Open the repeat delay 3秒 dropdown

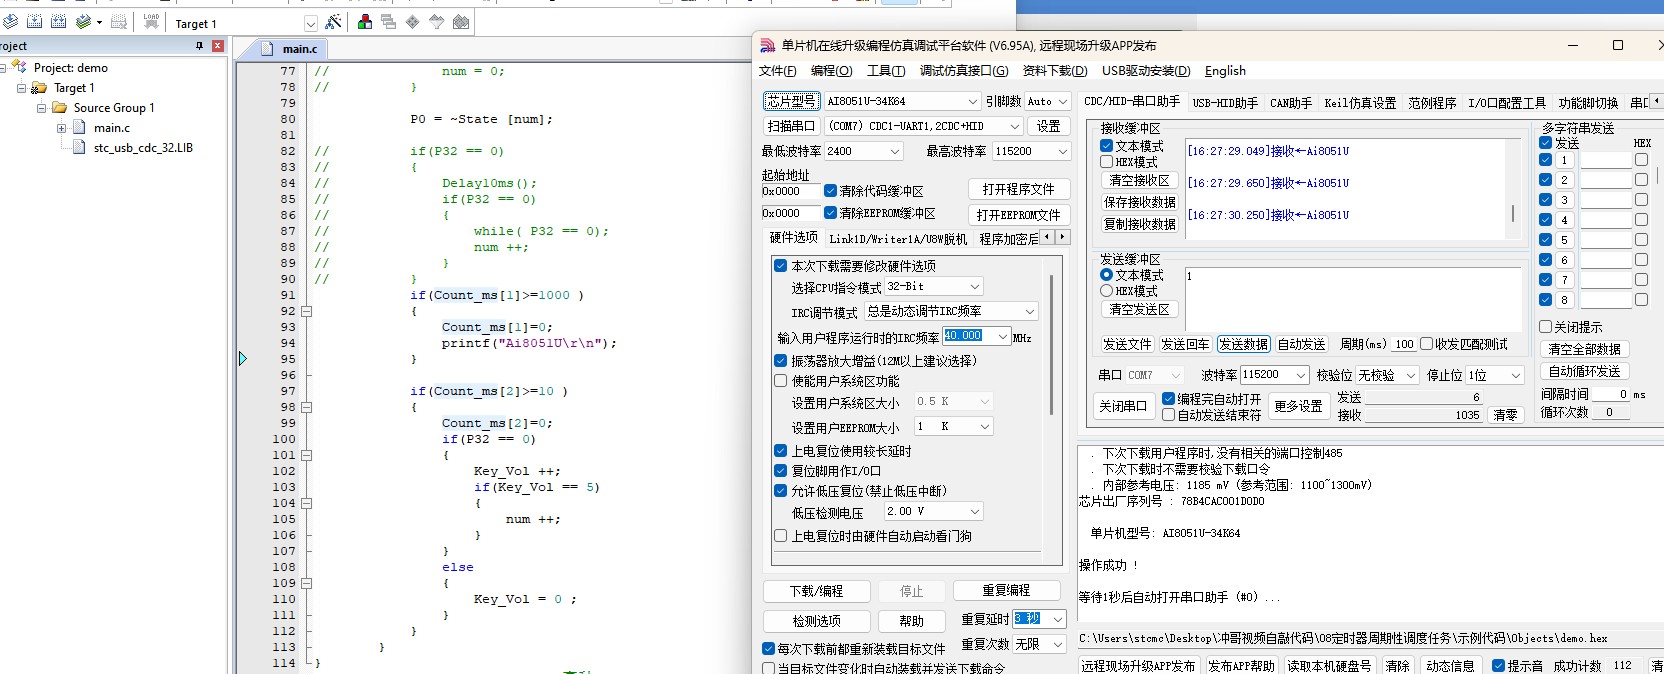pyautogui.click(x=1058, y=619)
